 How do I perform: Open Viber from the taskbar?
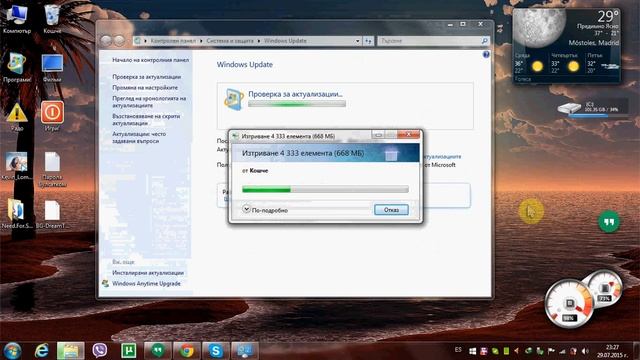pos(100,351)
